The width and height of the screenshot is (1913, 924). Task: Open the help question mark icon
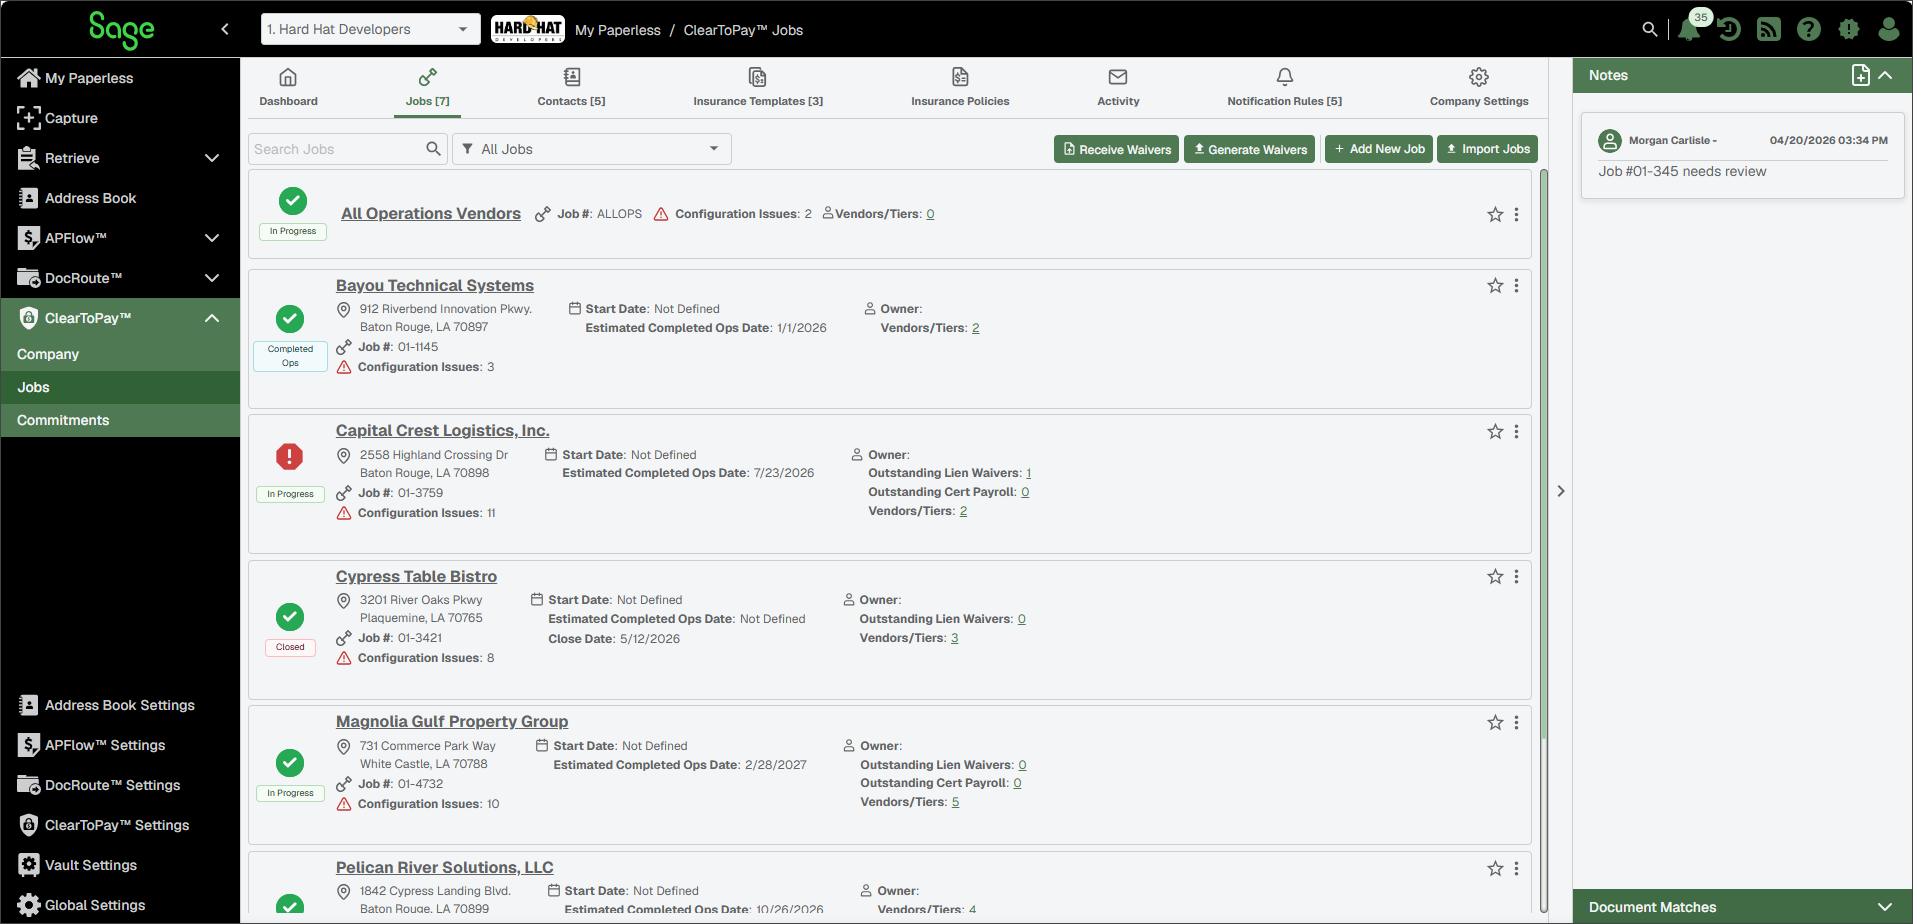pyautogui.click(x=1809, y=30)
